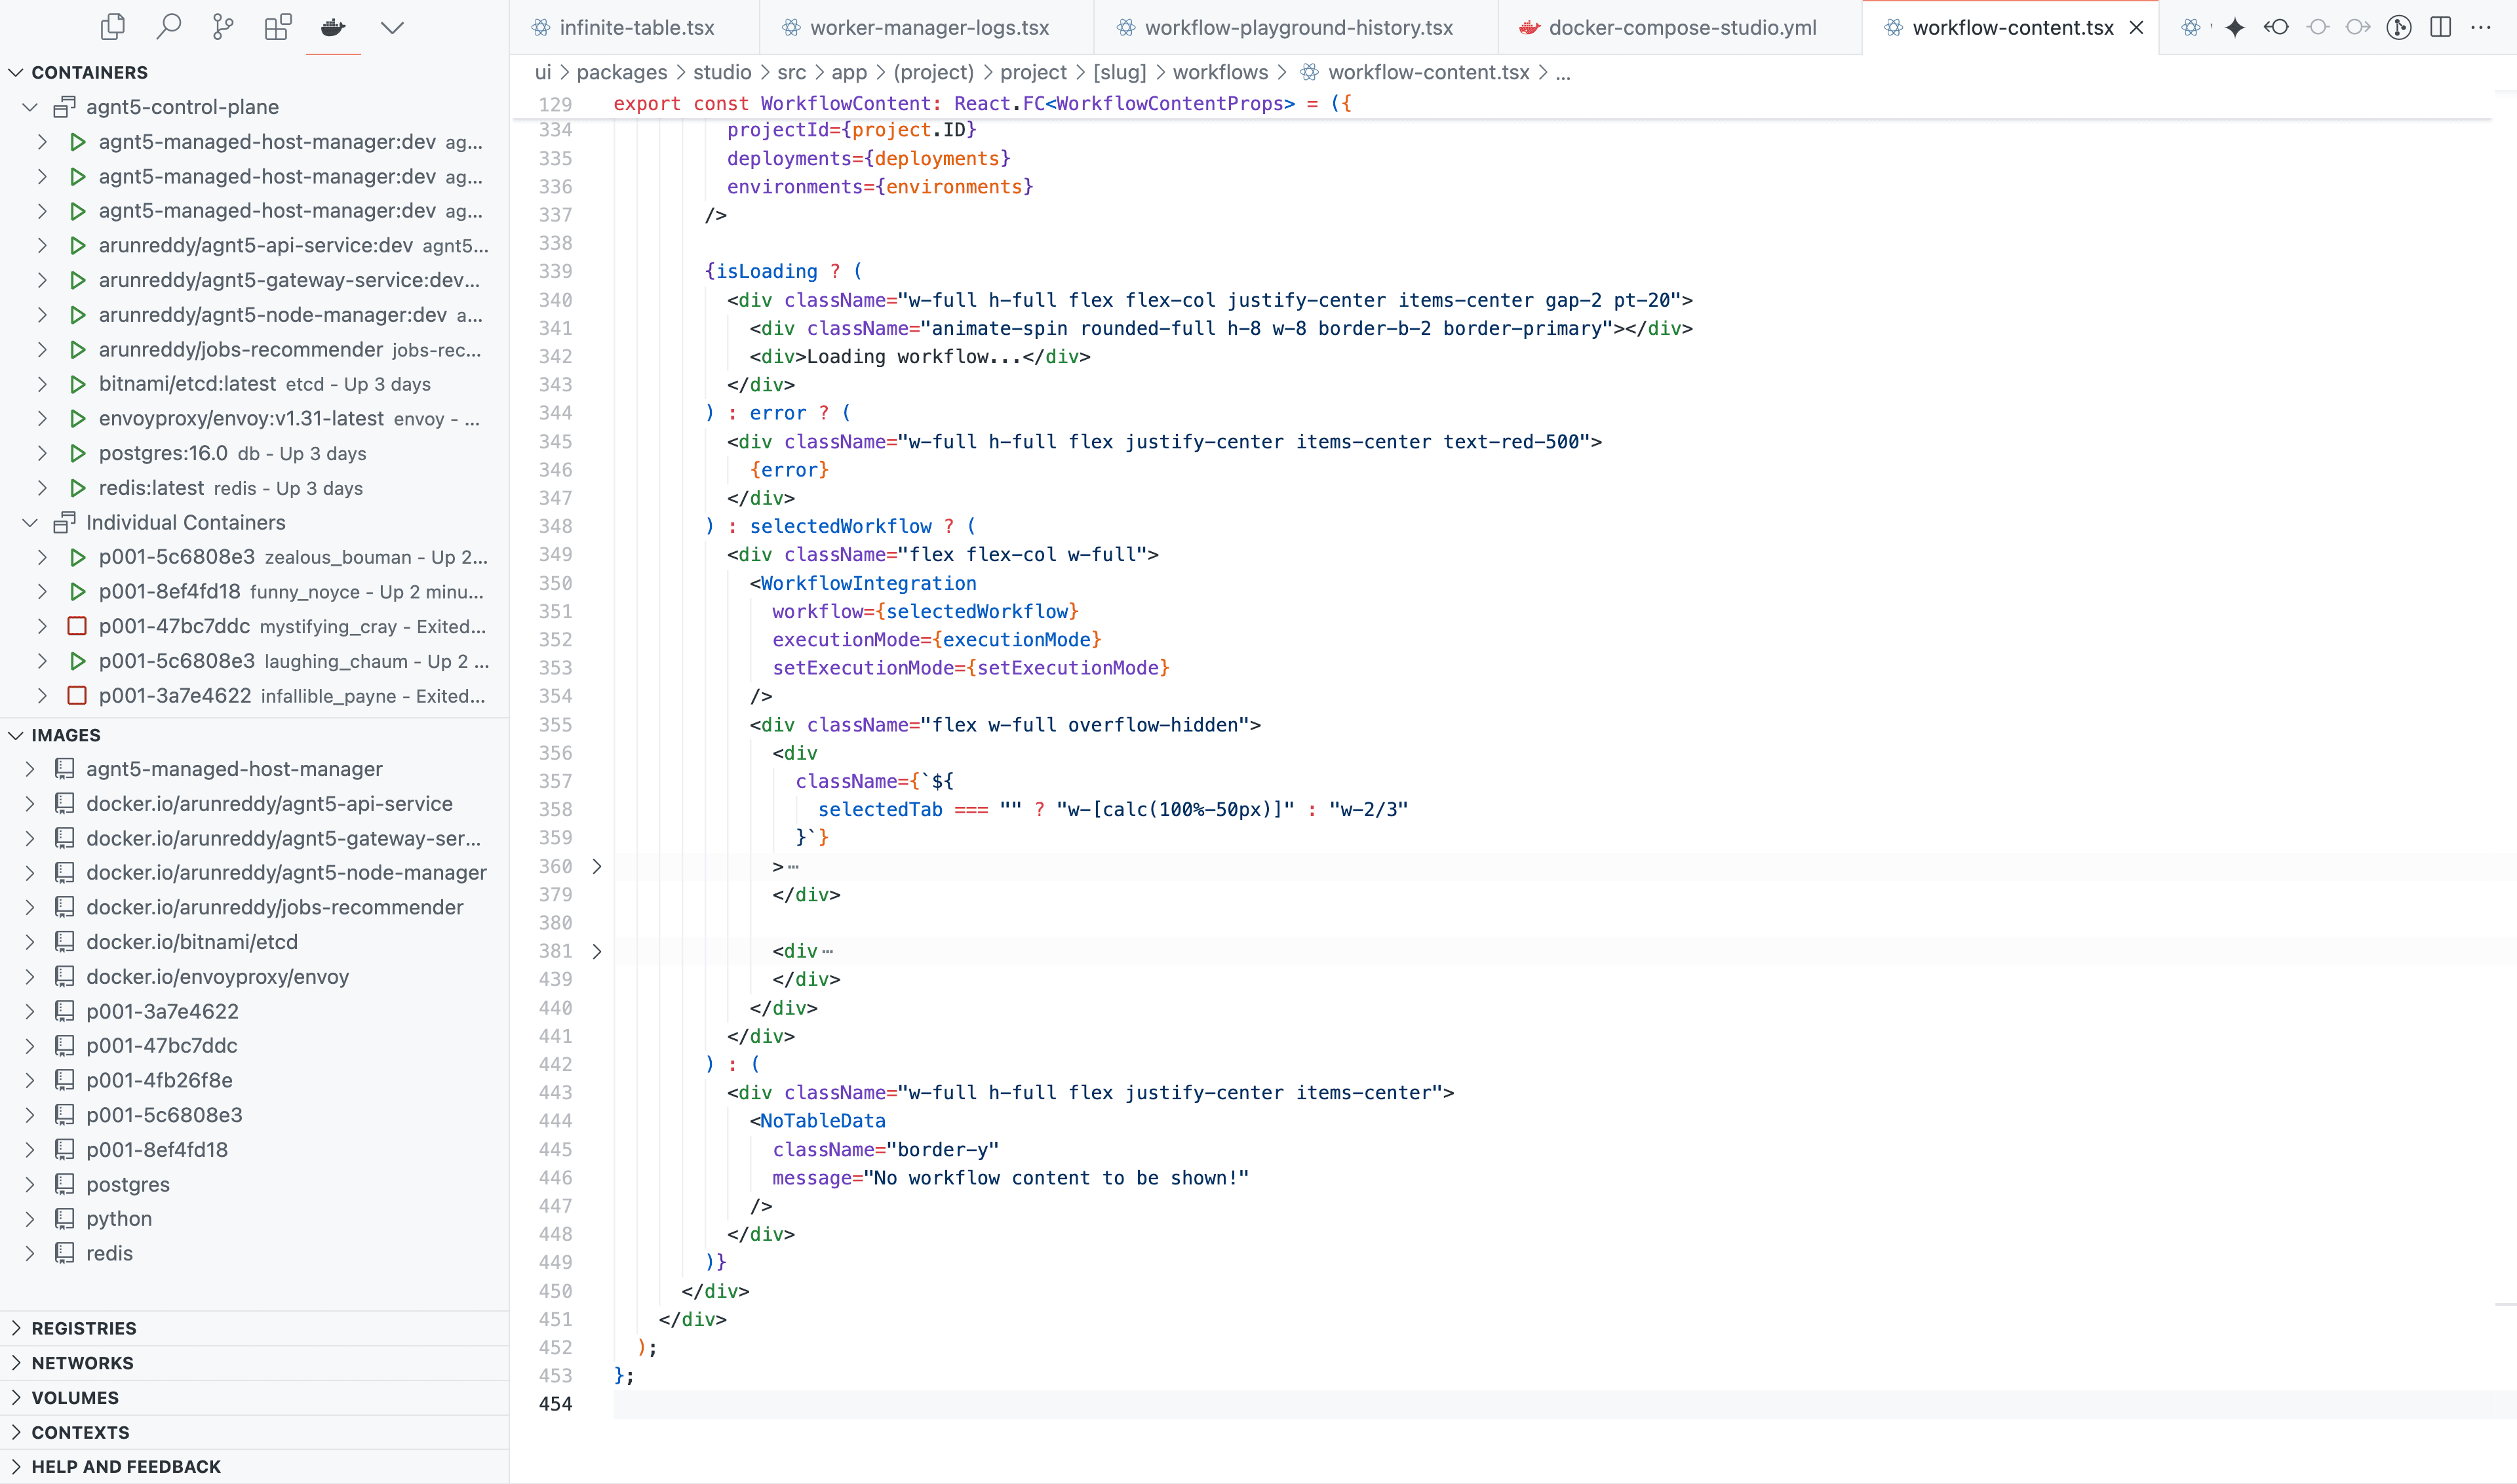Select envoyproxy/envoy:v1.31-latest container
The width and height of the screenshot is (2517, 1484).
point(254,419)
